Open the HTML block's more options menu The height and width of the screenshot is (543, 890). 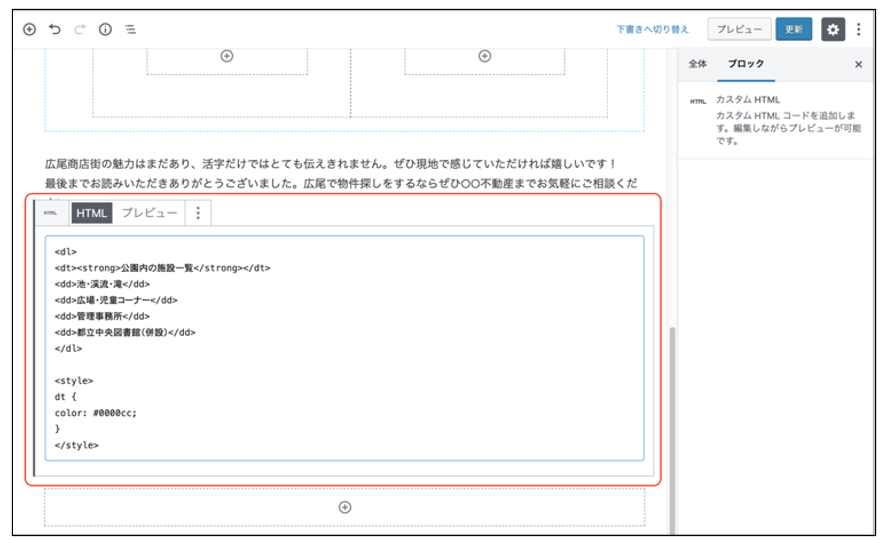click(x=198, y=213)
